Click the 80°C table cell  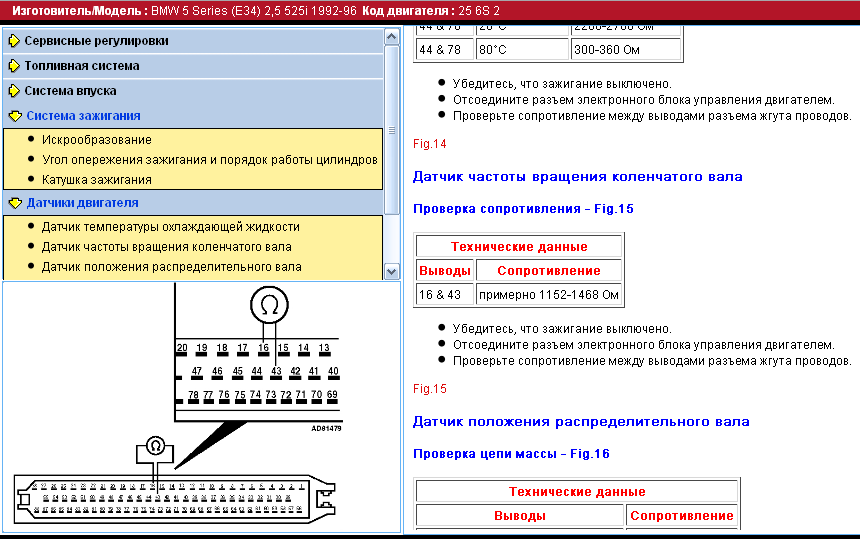coord(522,50)
